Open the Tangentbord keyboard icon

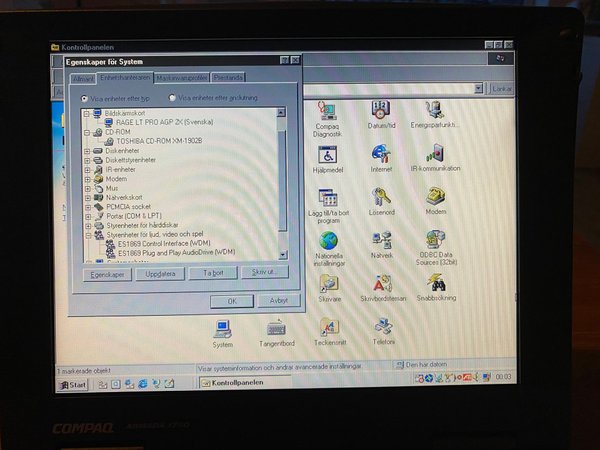277,333
